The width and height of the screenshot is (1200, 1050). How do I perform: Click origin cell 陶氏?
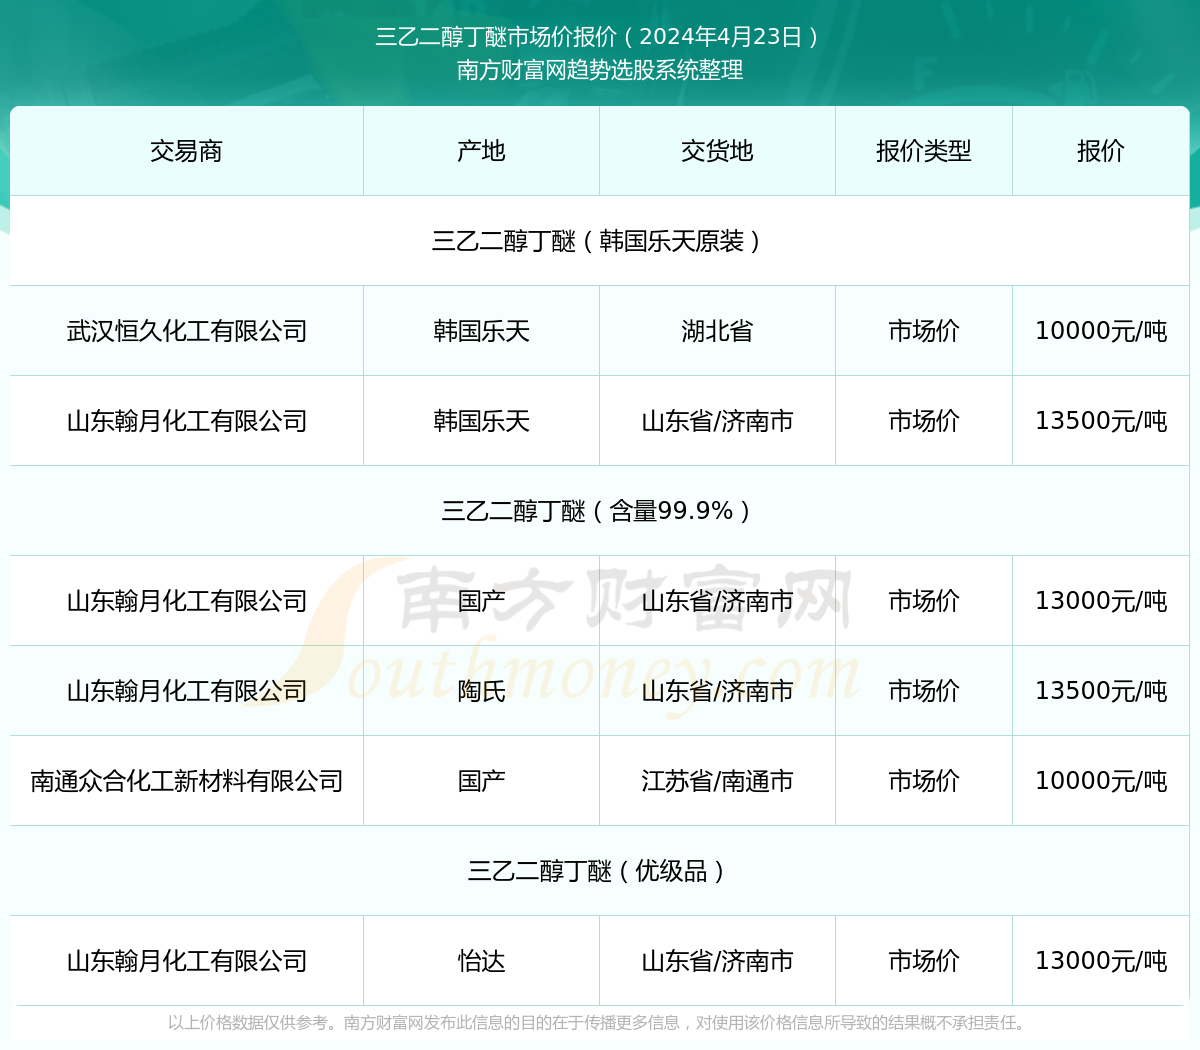(481, 691)
